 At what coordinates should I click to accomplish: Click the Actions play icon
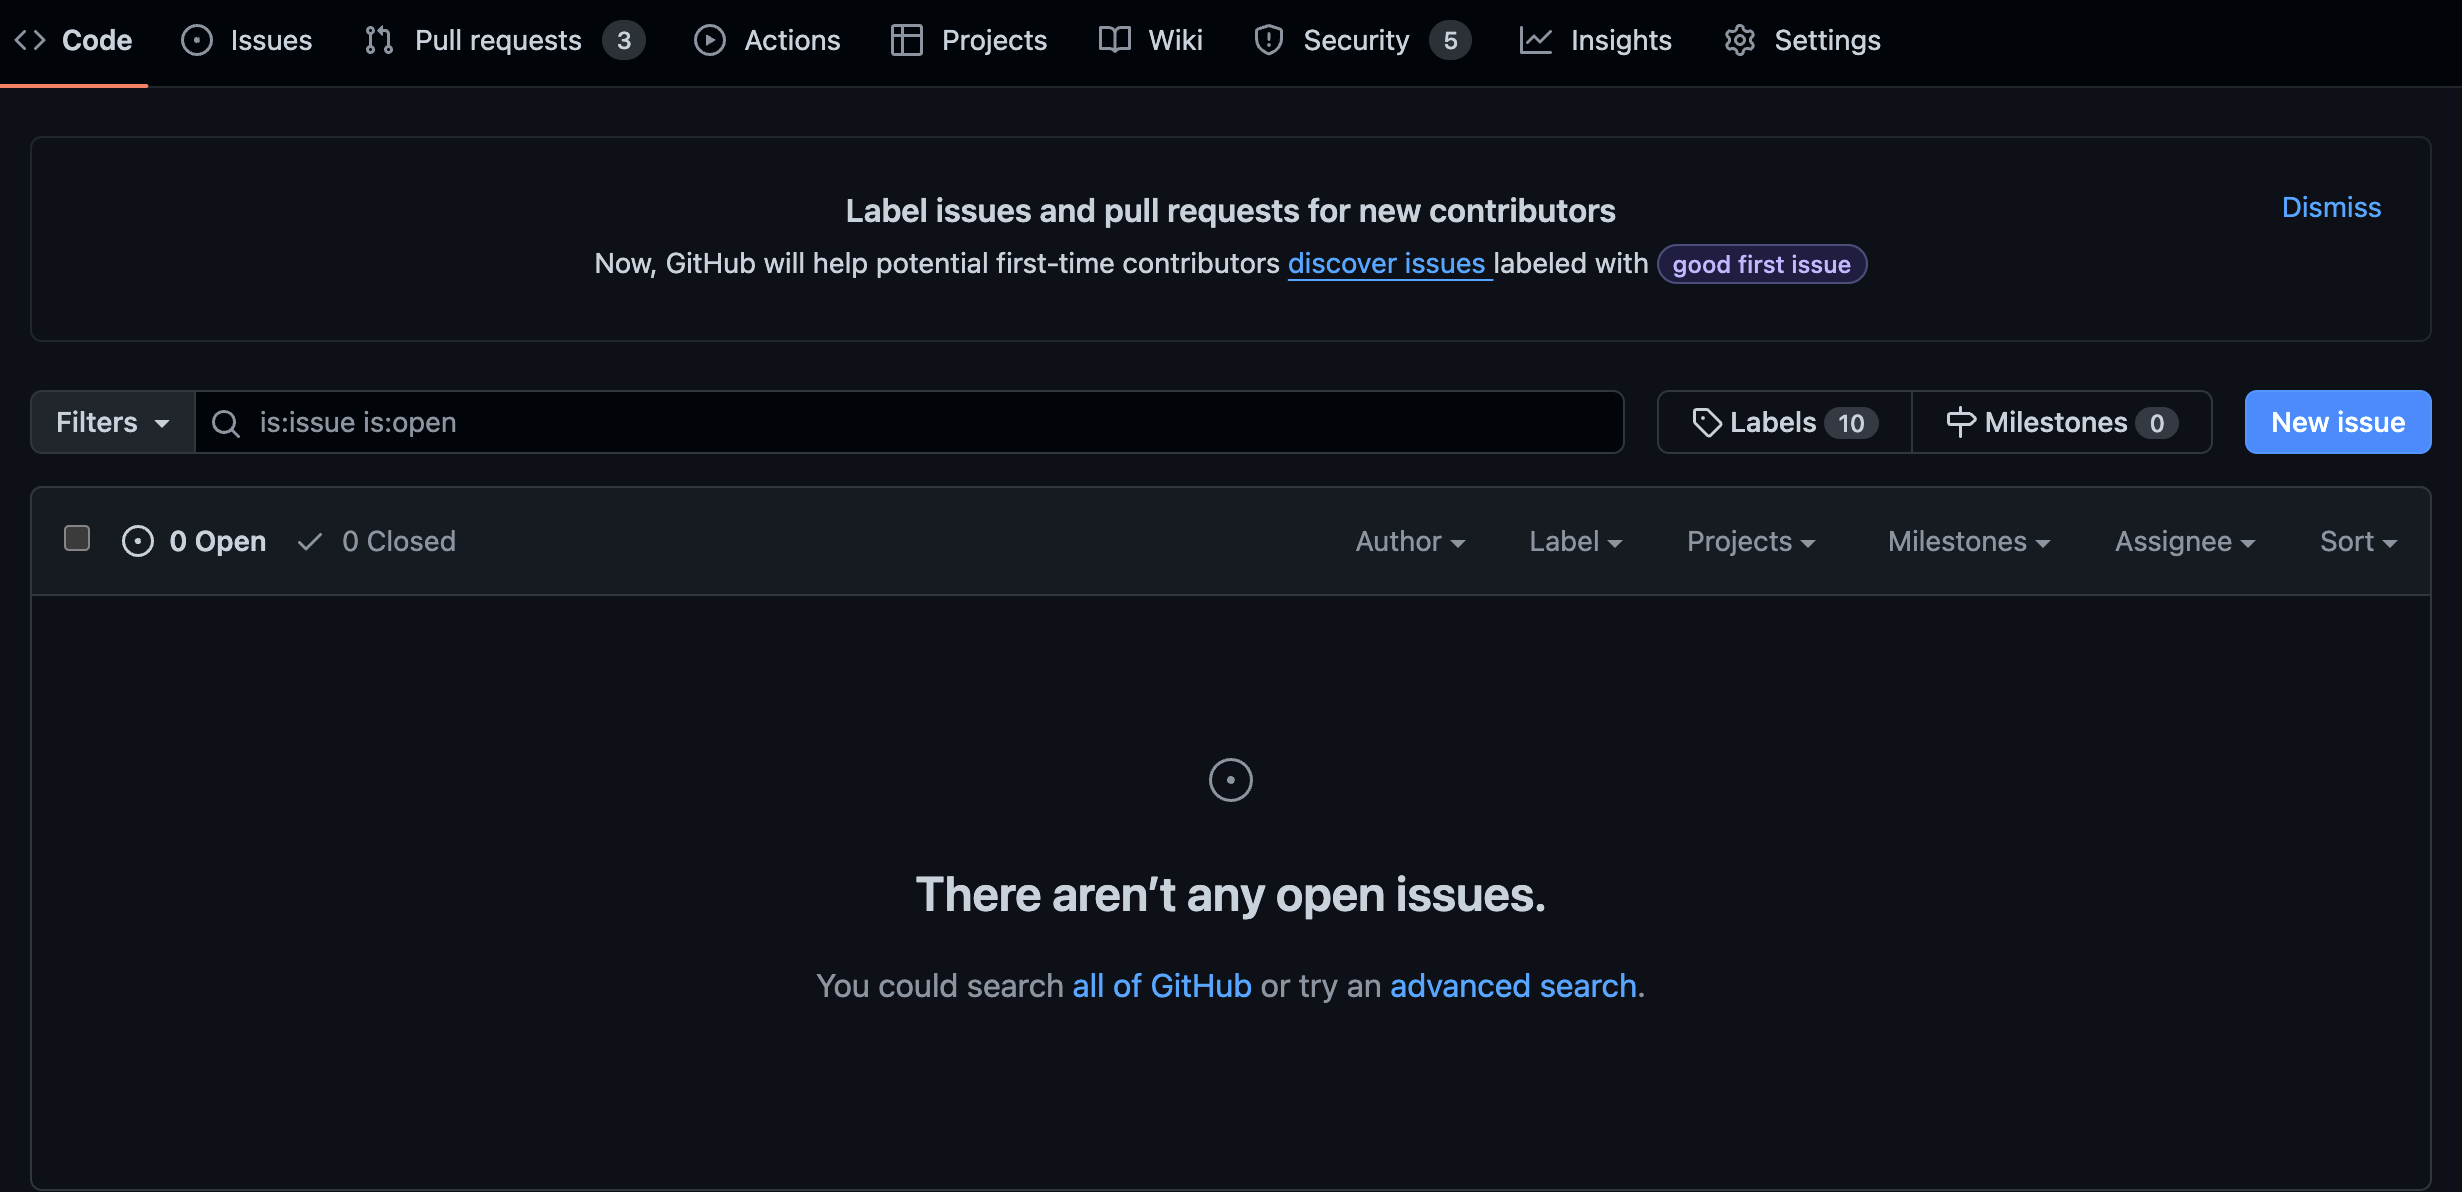[x=710, y=40]
